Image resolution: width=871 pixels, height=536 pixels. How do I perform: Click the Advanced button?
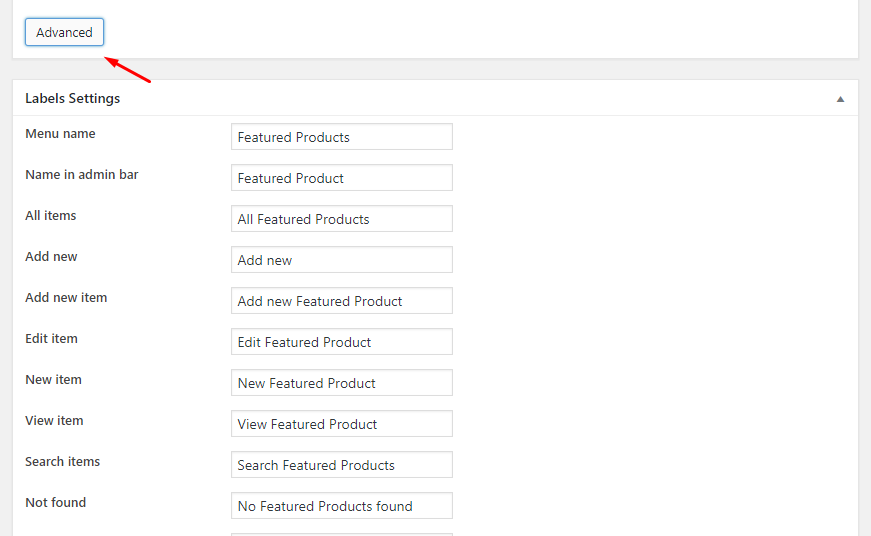[64, 32]
